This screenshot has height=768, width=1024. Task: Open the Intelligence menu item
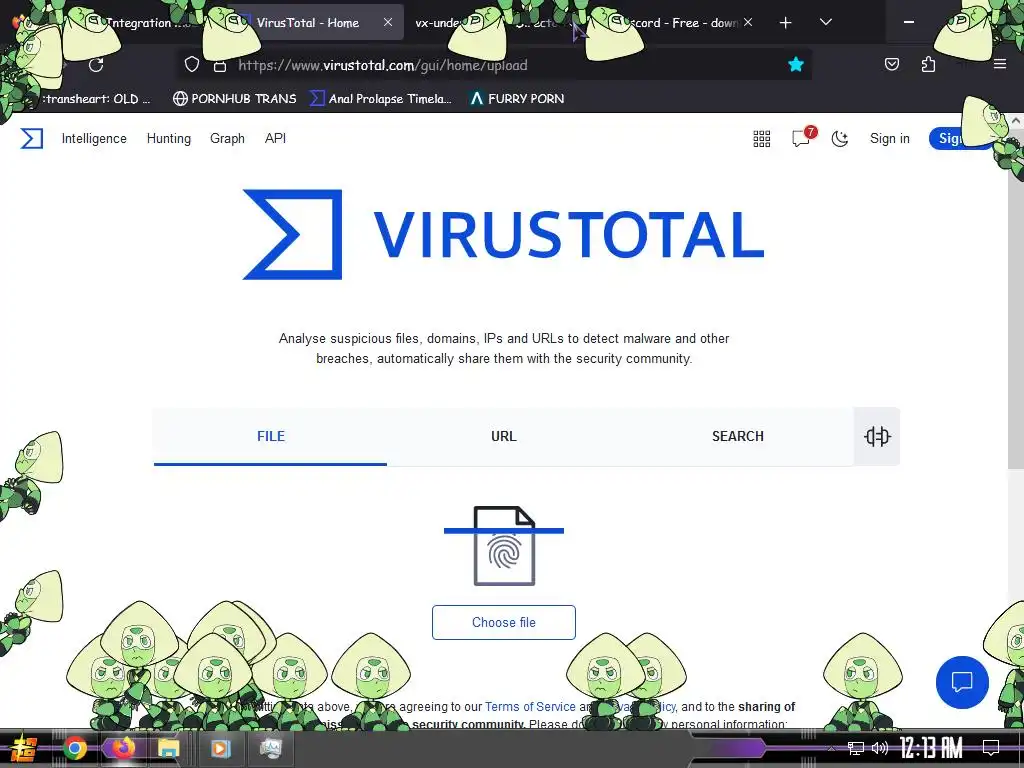[94, 138]
